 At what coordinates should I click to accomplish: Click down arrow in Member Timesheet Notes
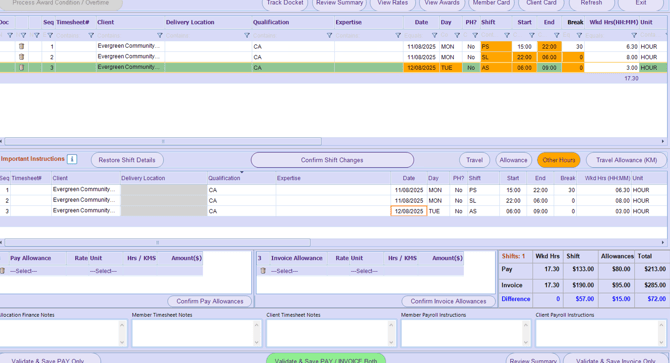[x=256, y=342]
